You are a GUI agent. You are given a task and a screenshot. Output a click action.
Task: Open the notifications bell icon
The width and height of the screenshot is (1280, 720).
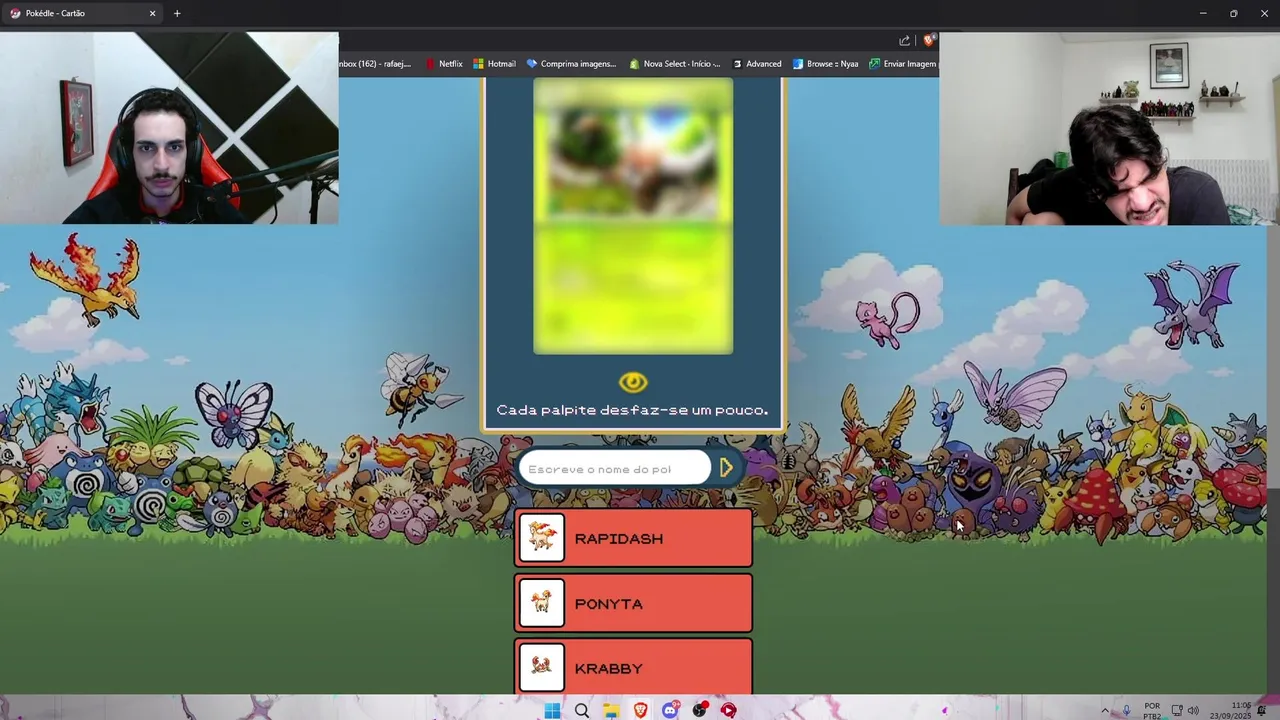pos(1262,710)
